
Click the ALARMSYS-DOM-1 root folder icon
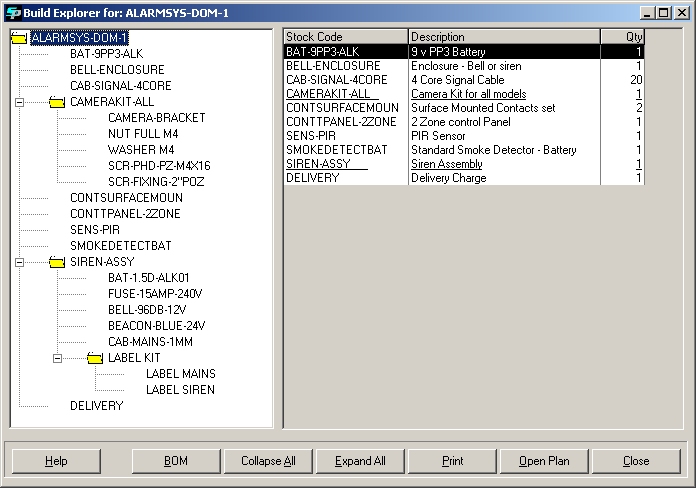19,38
